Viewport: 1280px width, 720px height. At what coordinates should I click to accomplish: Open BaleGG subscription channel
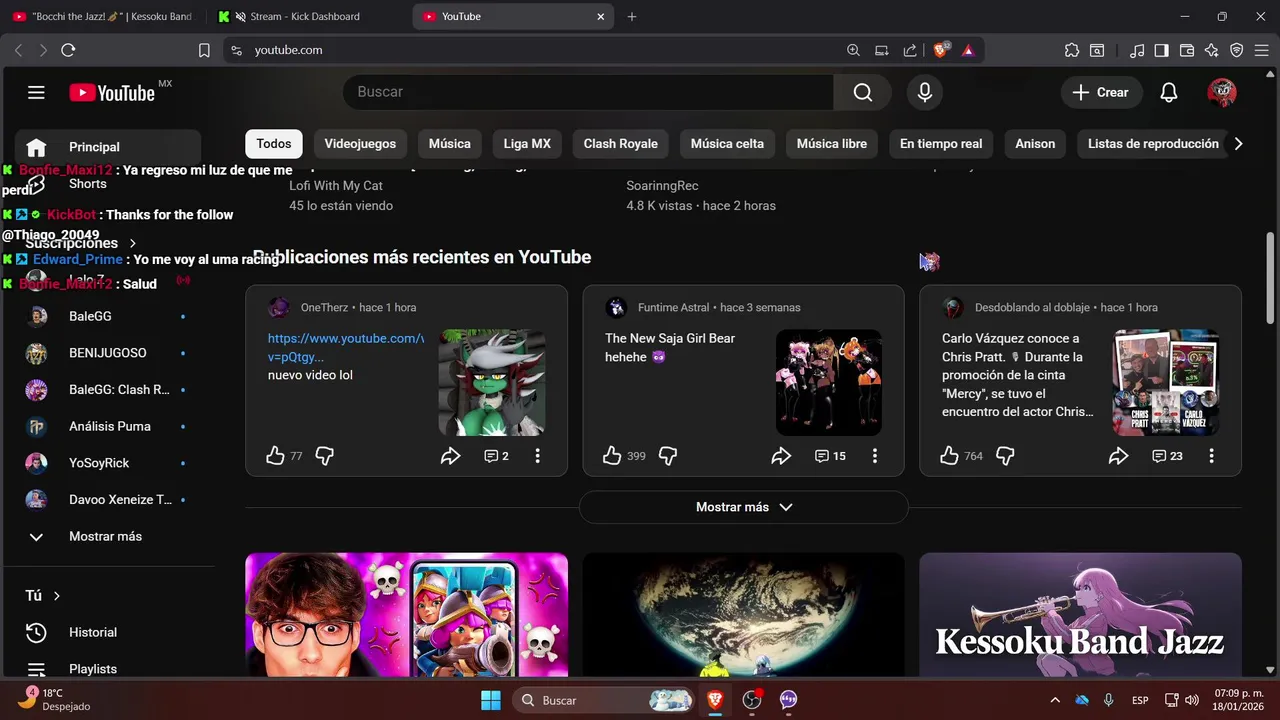point(108,316)
